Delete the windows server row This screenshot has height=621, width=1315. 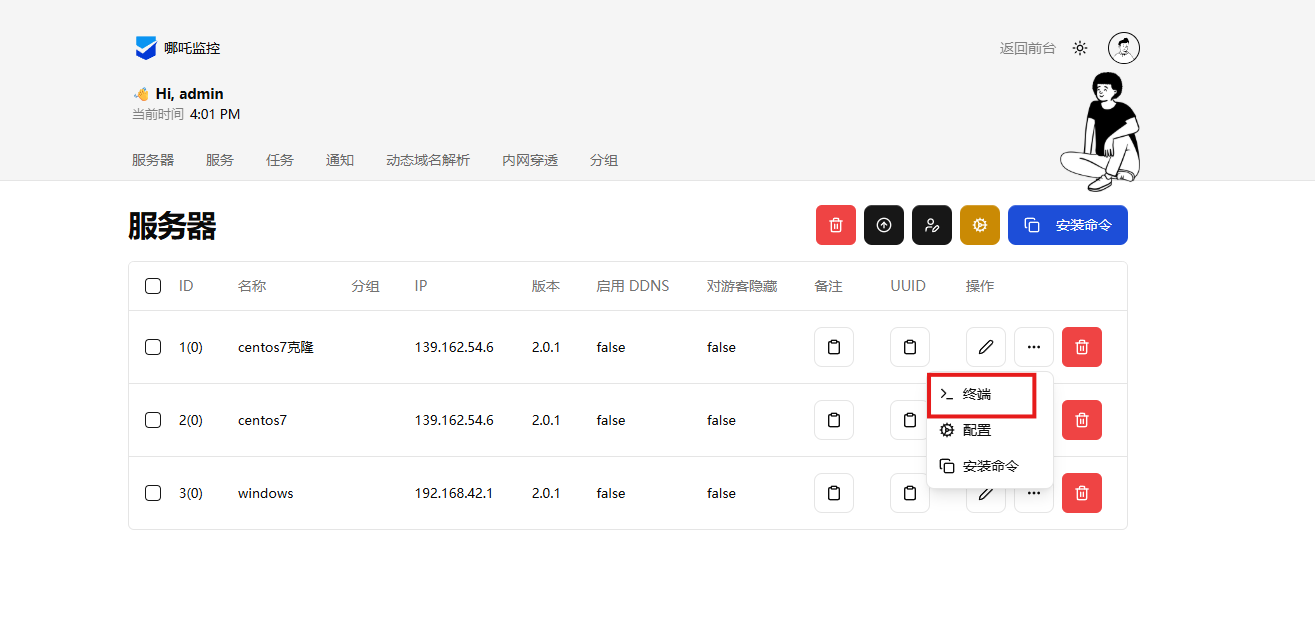(1082, 493)
